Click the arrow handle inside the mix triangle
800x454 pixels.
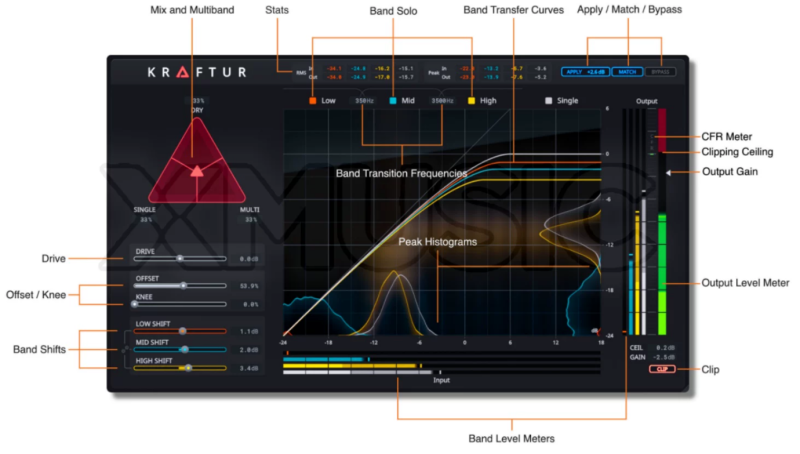(x=197, y=171)
